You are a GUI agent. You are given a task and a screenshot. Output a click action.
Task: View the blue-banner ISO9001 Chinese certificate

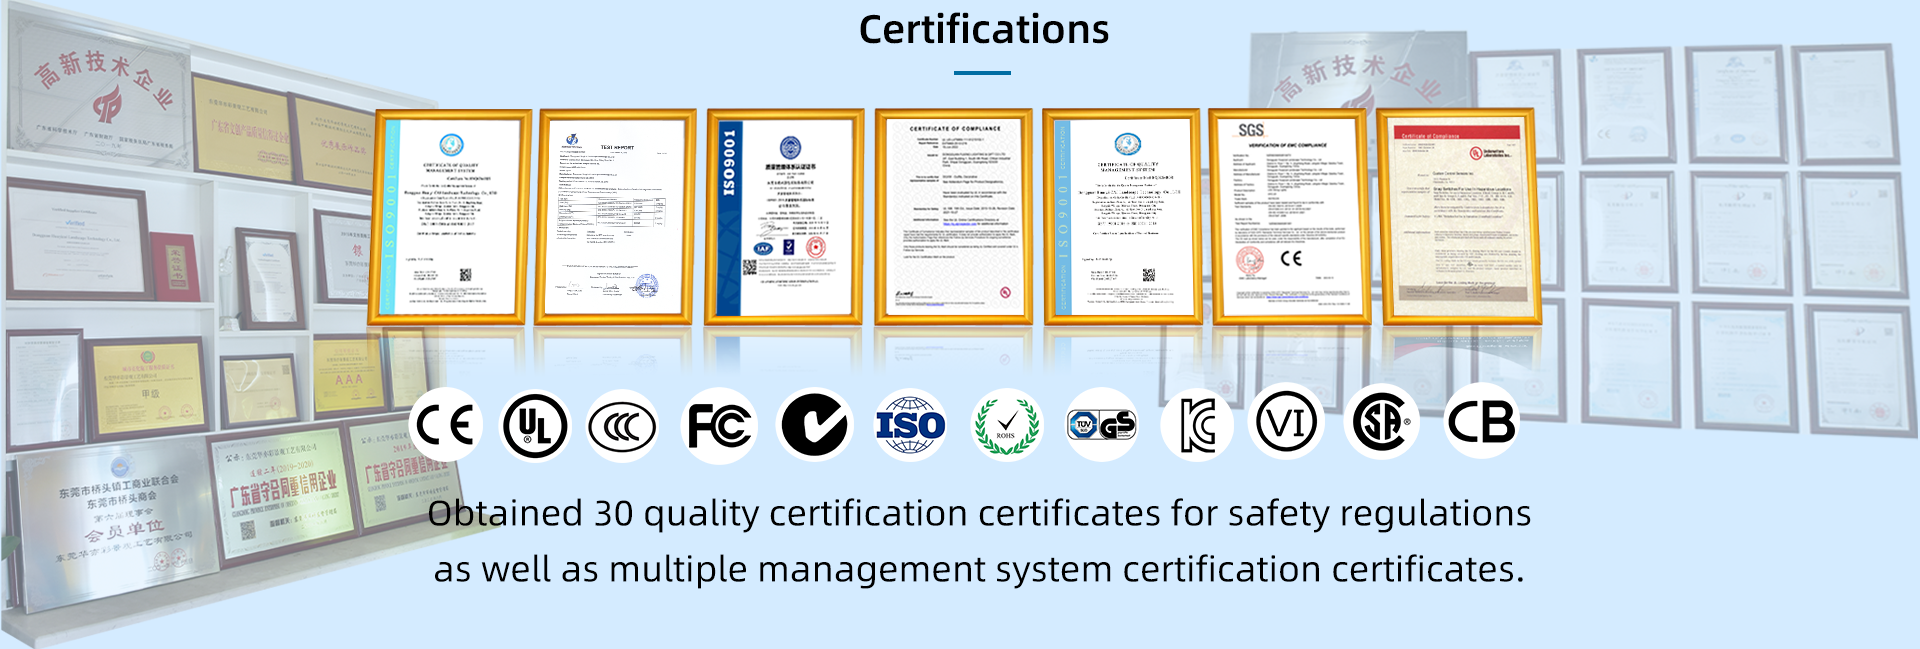click(784, 217)
